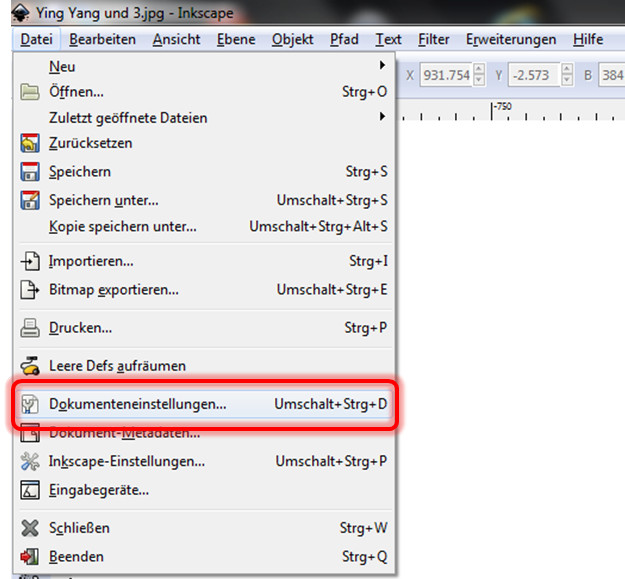This screenshot has height=579, width=625.
Task: Click the B width input field
Action: coord(612,75)
